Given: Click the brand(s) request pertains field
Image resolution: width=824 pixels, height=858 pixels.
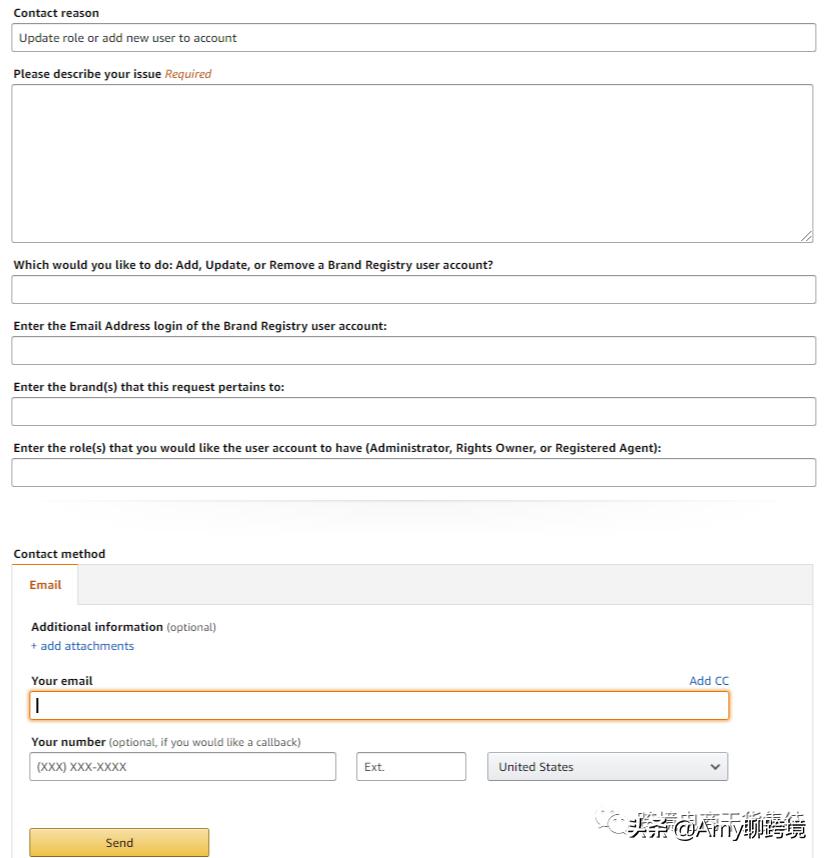Looking at the screenshot, I should 414,411.
